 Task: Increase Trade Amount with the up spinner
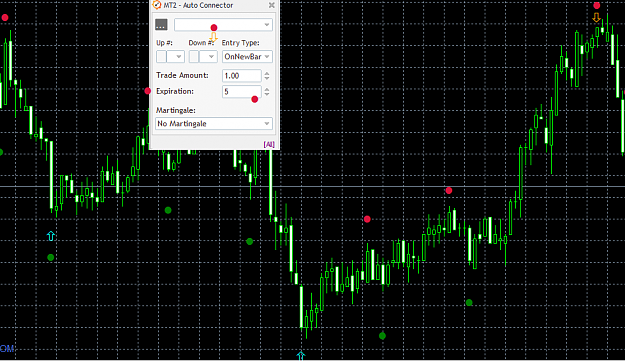pyautogui.click(x=267, y=73)
